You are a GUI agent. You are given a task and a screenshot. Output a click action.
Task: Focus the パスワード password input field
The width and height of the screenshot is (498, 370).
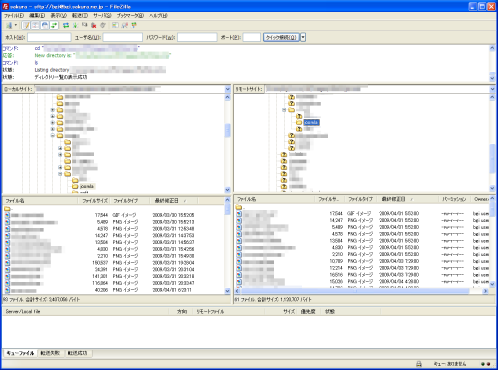(197, 37)
